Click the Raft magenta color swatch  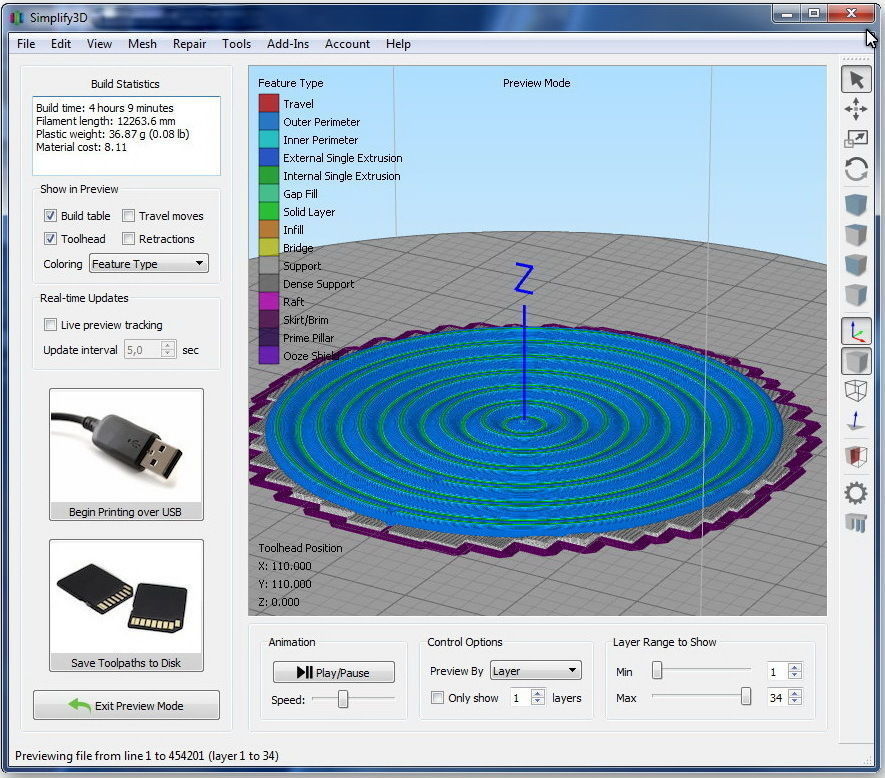[269, 301]
